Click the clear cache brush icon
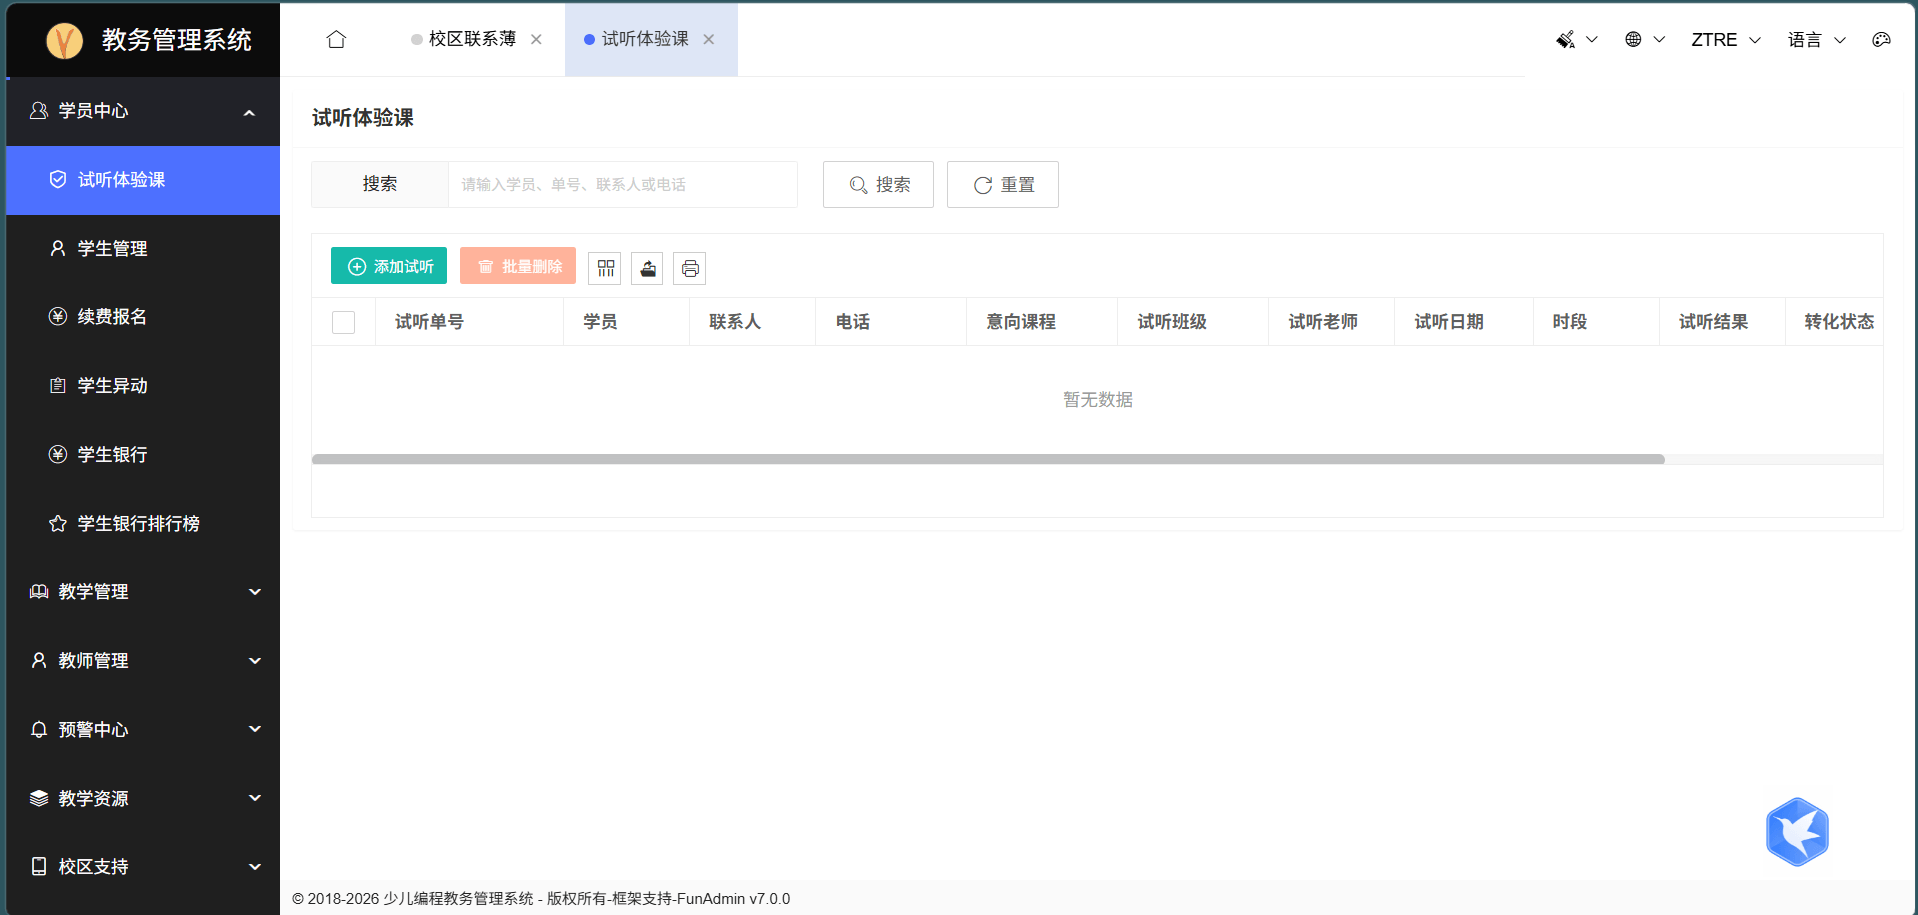This screenshot has height=915, width=1918. coord(1566,40)
